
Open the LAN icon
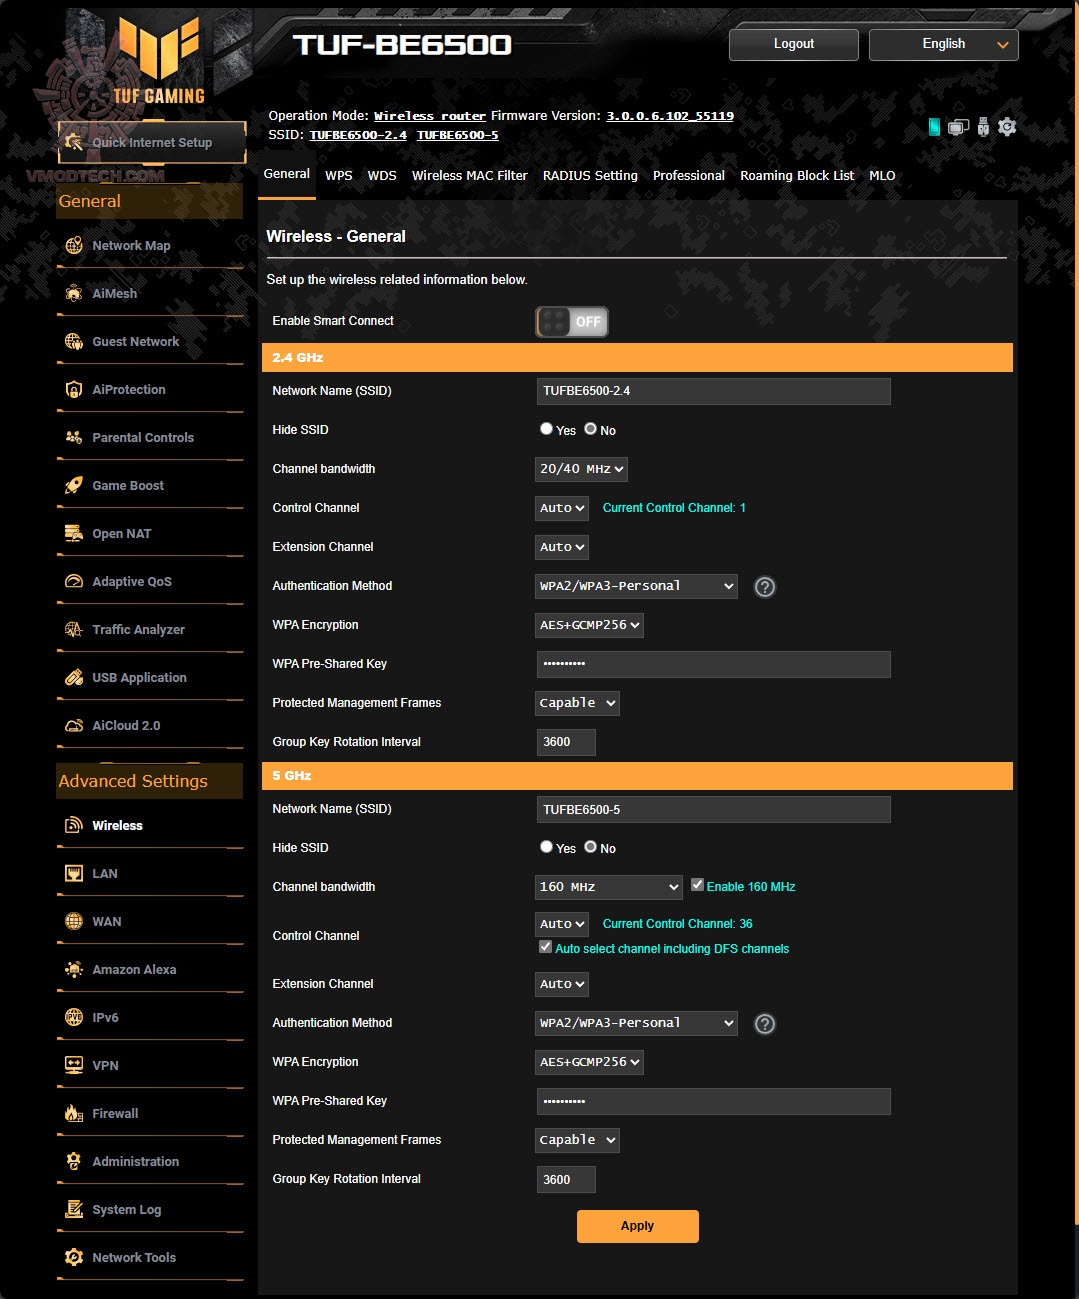coord(74,873)
